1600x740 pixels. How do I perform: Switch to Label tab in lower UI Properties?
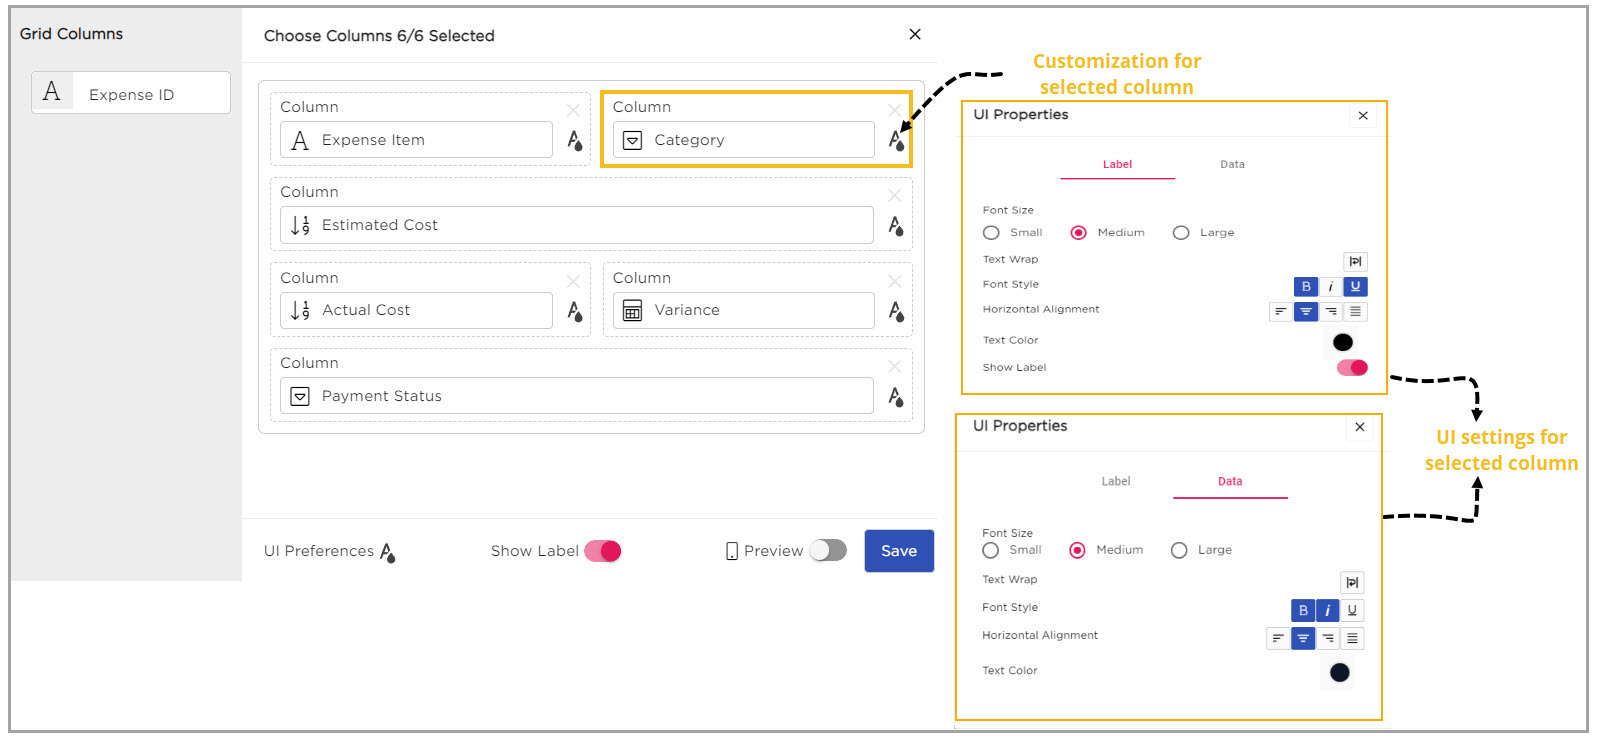(x=1116, y=482)
